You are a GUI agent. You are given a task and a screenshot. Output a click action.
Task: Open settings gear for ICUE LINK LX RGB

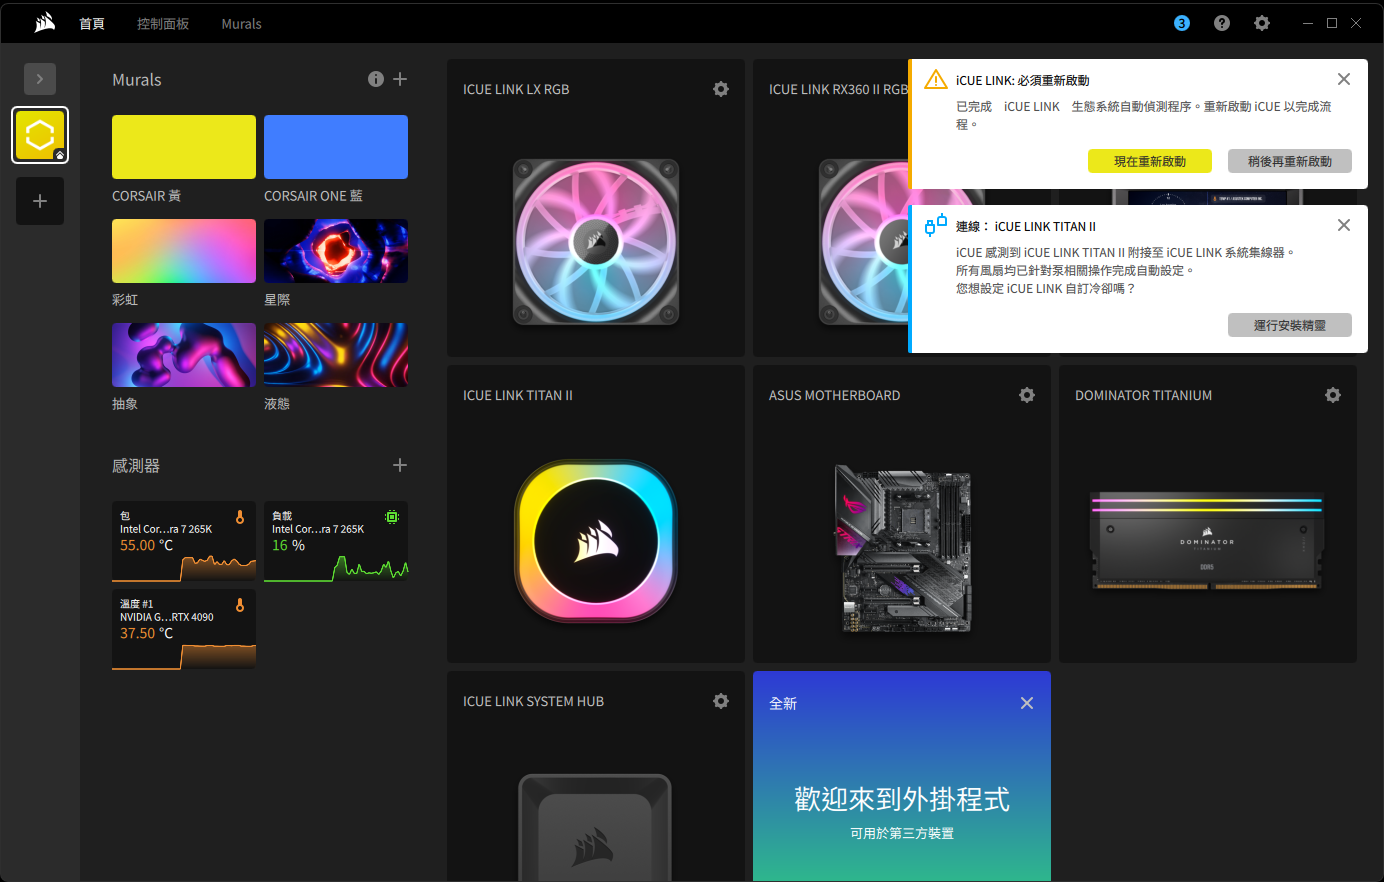click(721, 89)
